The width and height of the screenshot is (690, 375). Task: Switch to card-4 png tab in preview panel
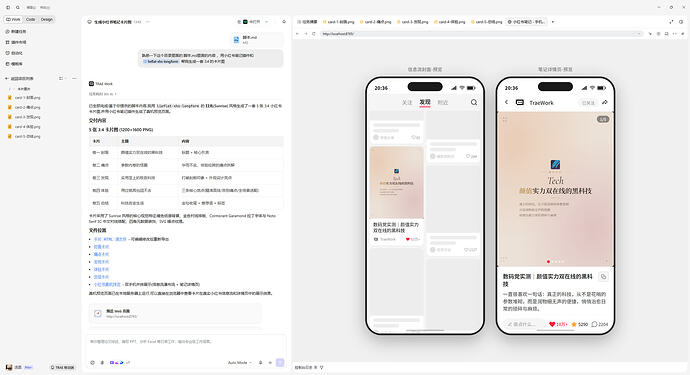tap(449, 22)
